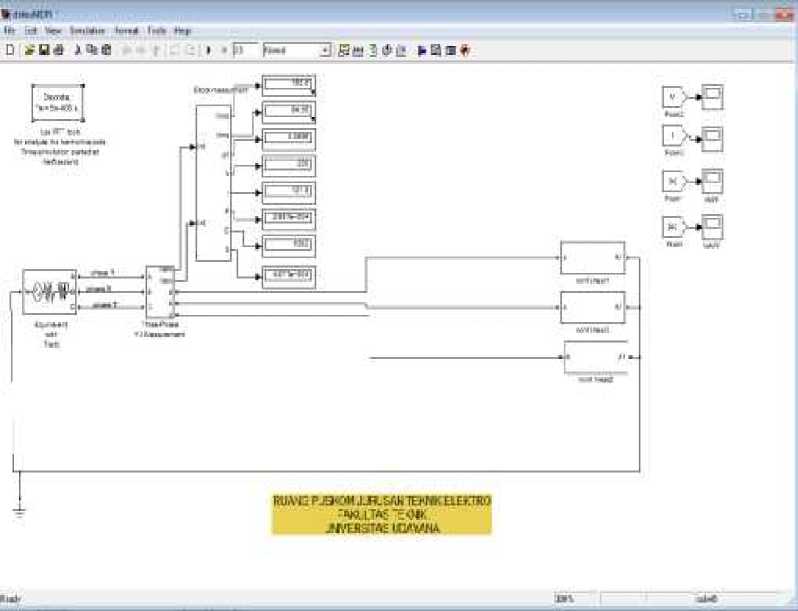
Task: Select the Display block showing 220
Action: point(289,166)
